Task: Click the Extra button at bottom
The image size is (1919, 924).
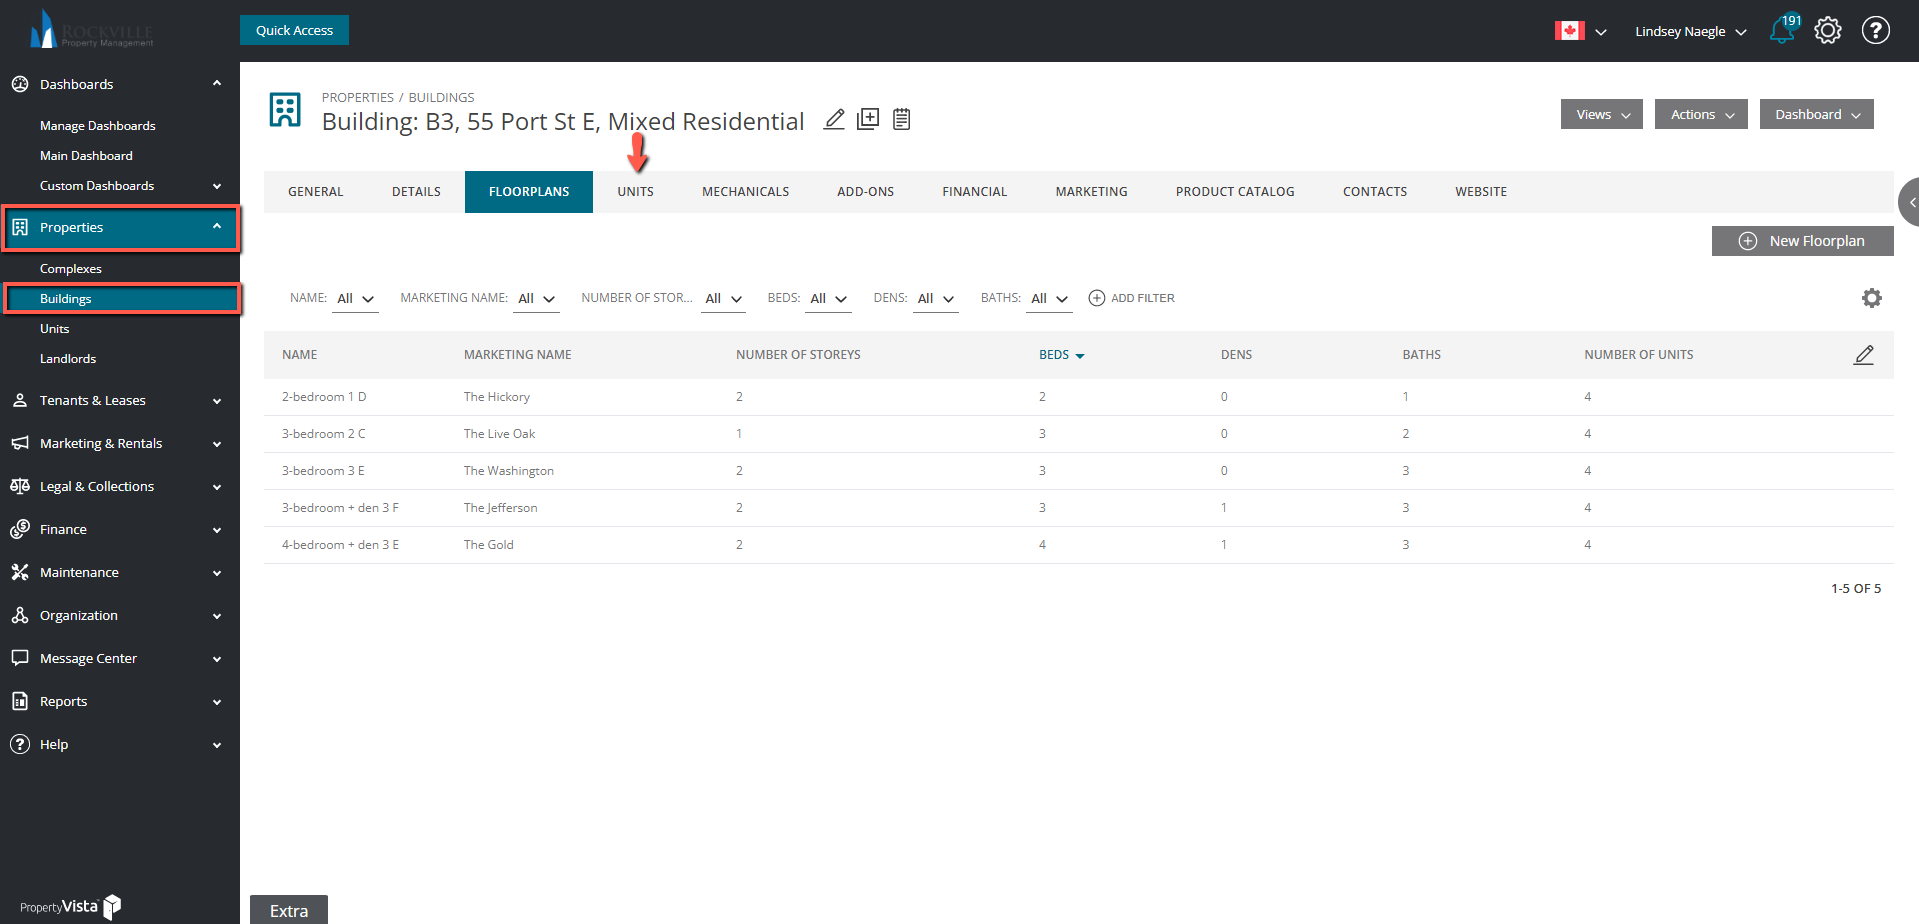Action: click(x=288, y=910)
